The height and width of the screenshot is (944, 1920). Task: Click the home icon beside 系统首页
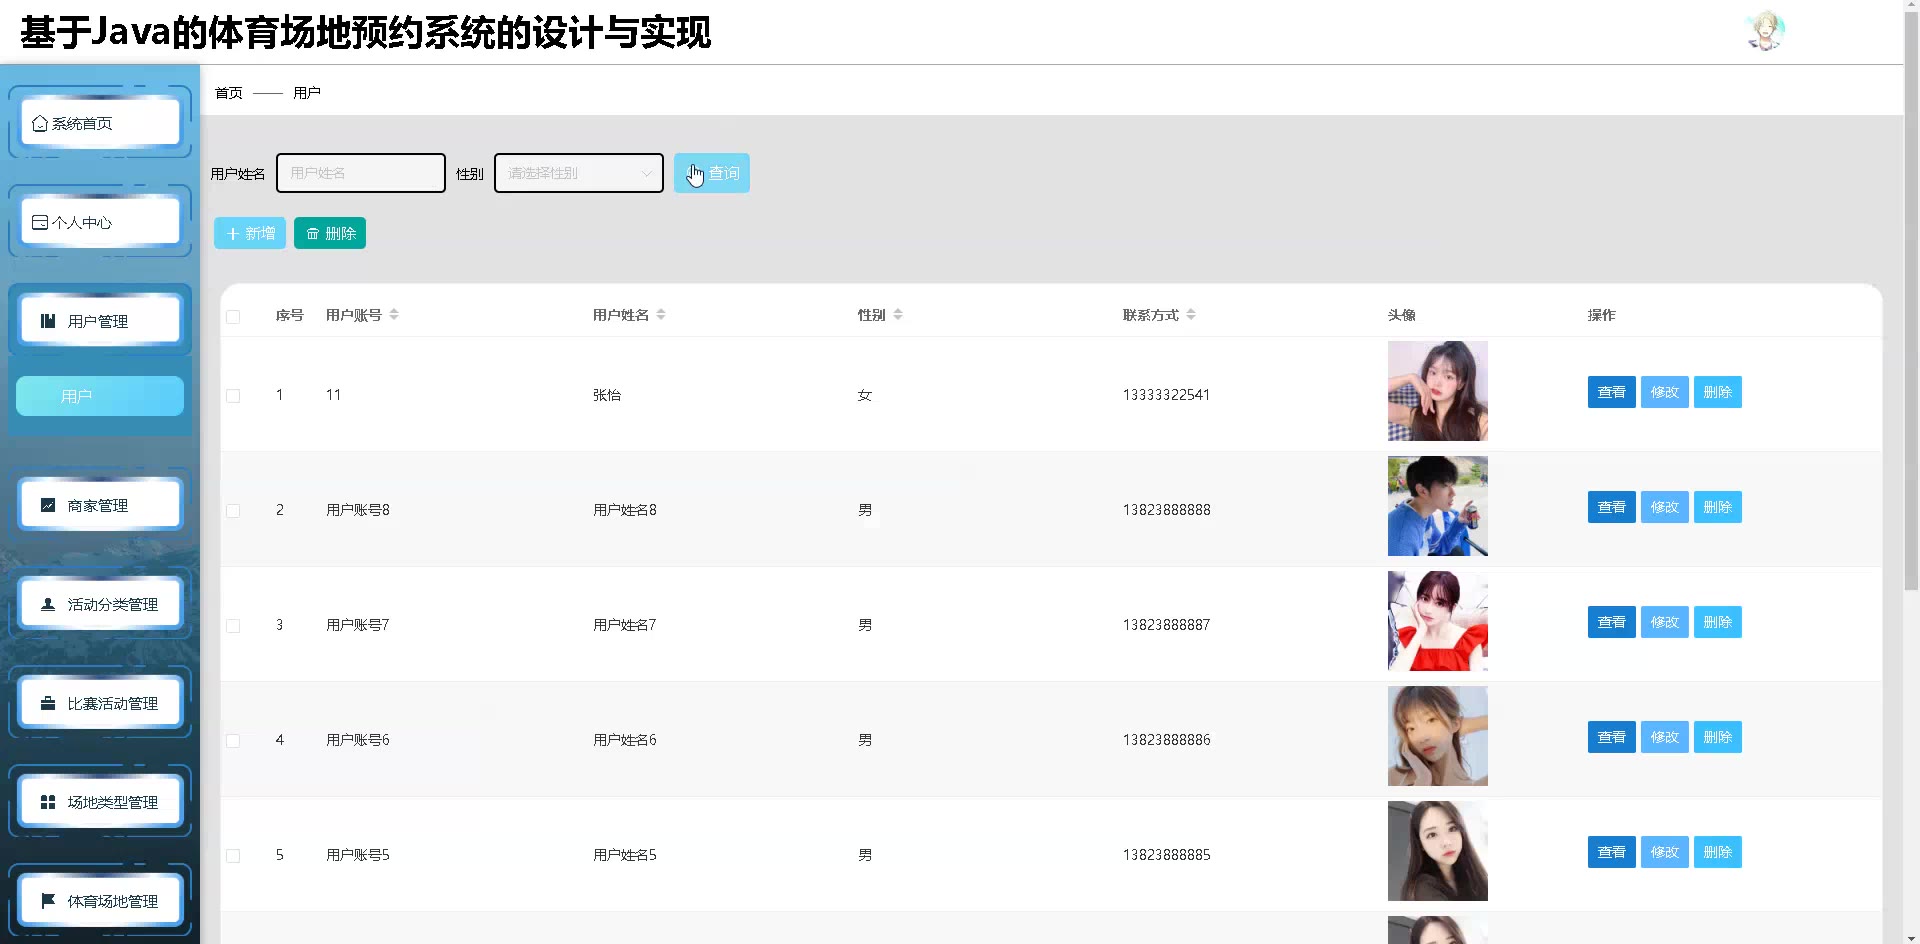(40, 123)
